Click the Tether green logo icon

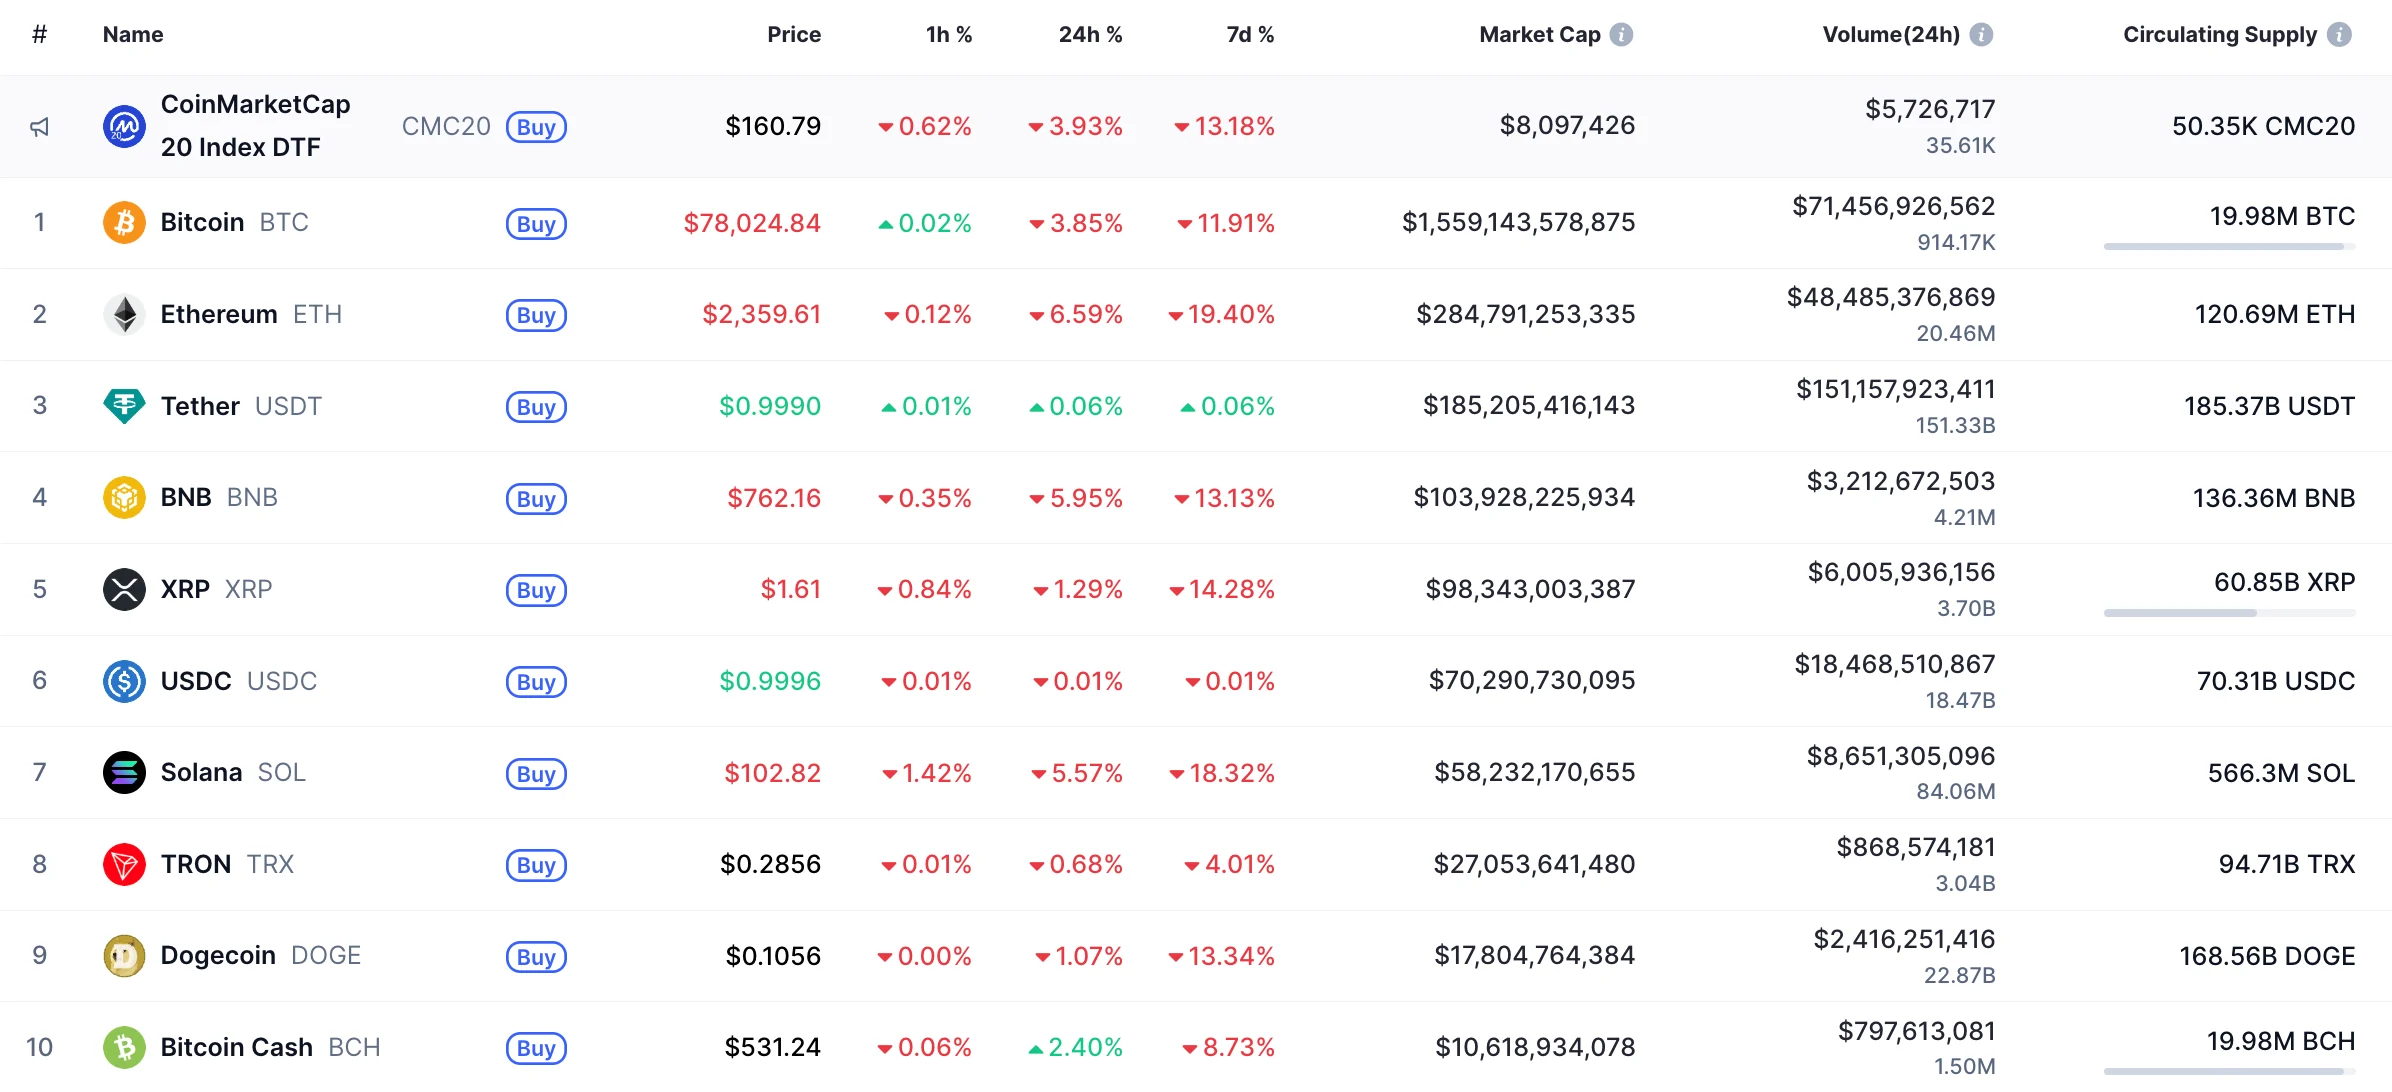(124, 406)
